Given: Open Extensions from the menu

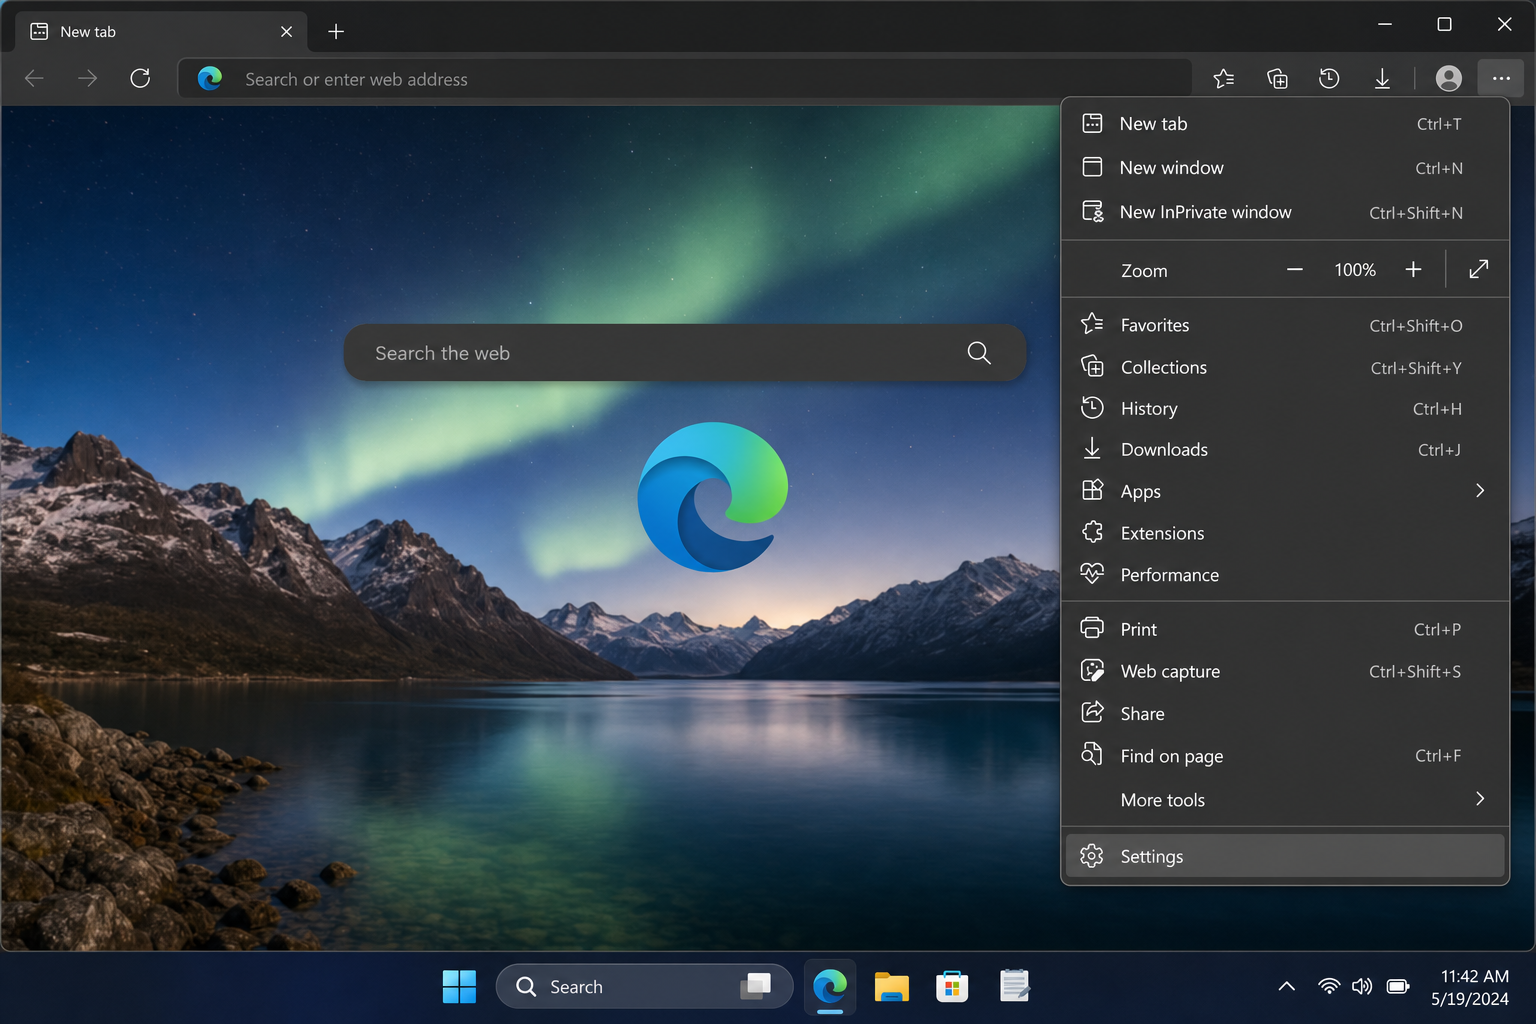Looking at the screenshot, I should [x=1285, y=533].
